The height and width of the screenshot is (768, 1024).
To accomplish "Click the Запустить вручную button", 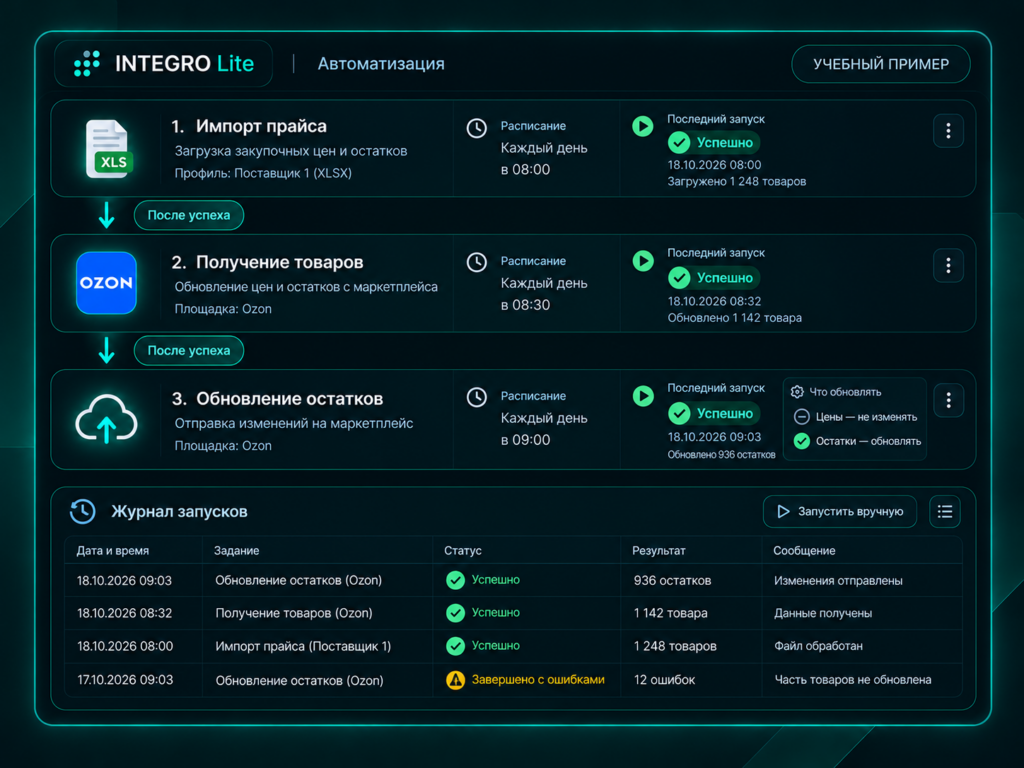I will 840,511.
